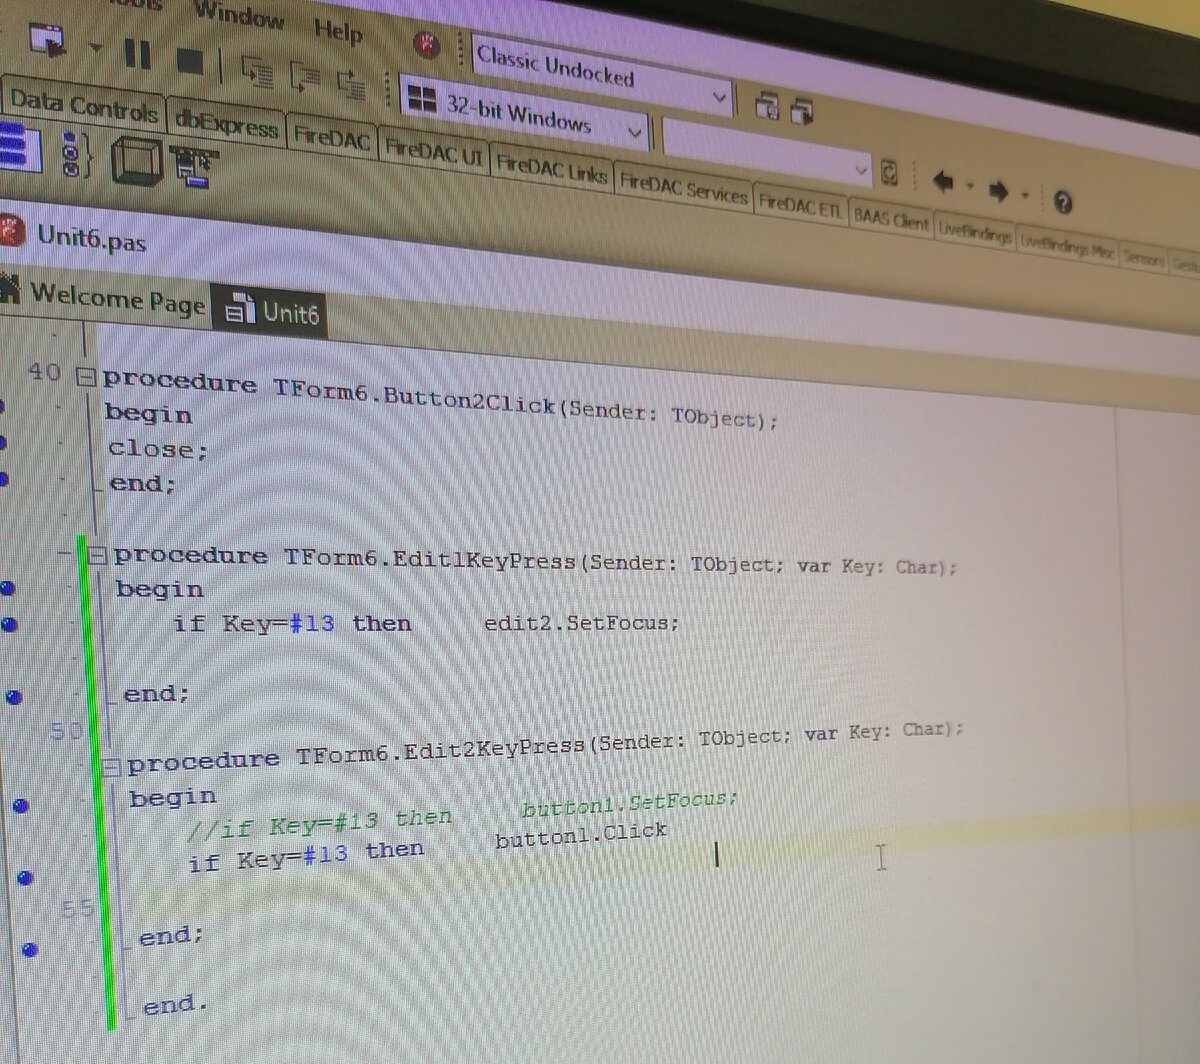Open the Sensors palette tab
Viewport: 1200px width, 1064px height.
1143,257
